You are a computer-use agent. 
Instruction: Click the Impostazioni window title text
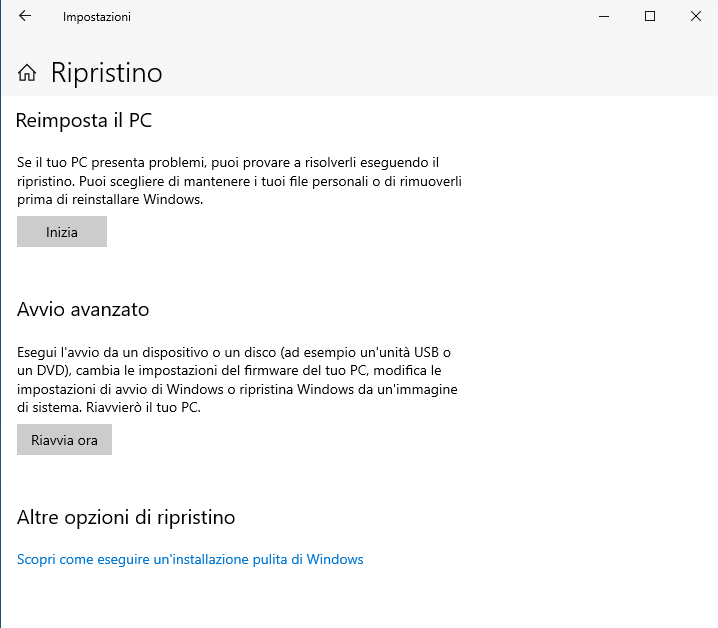pyautogui.click(x=96, y=17)
